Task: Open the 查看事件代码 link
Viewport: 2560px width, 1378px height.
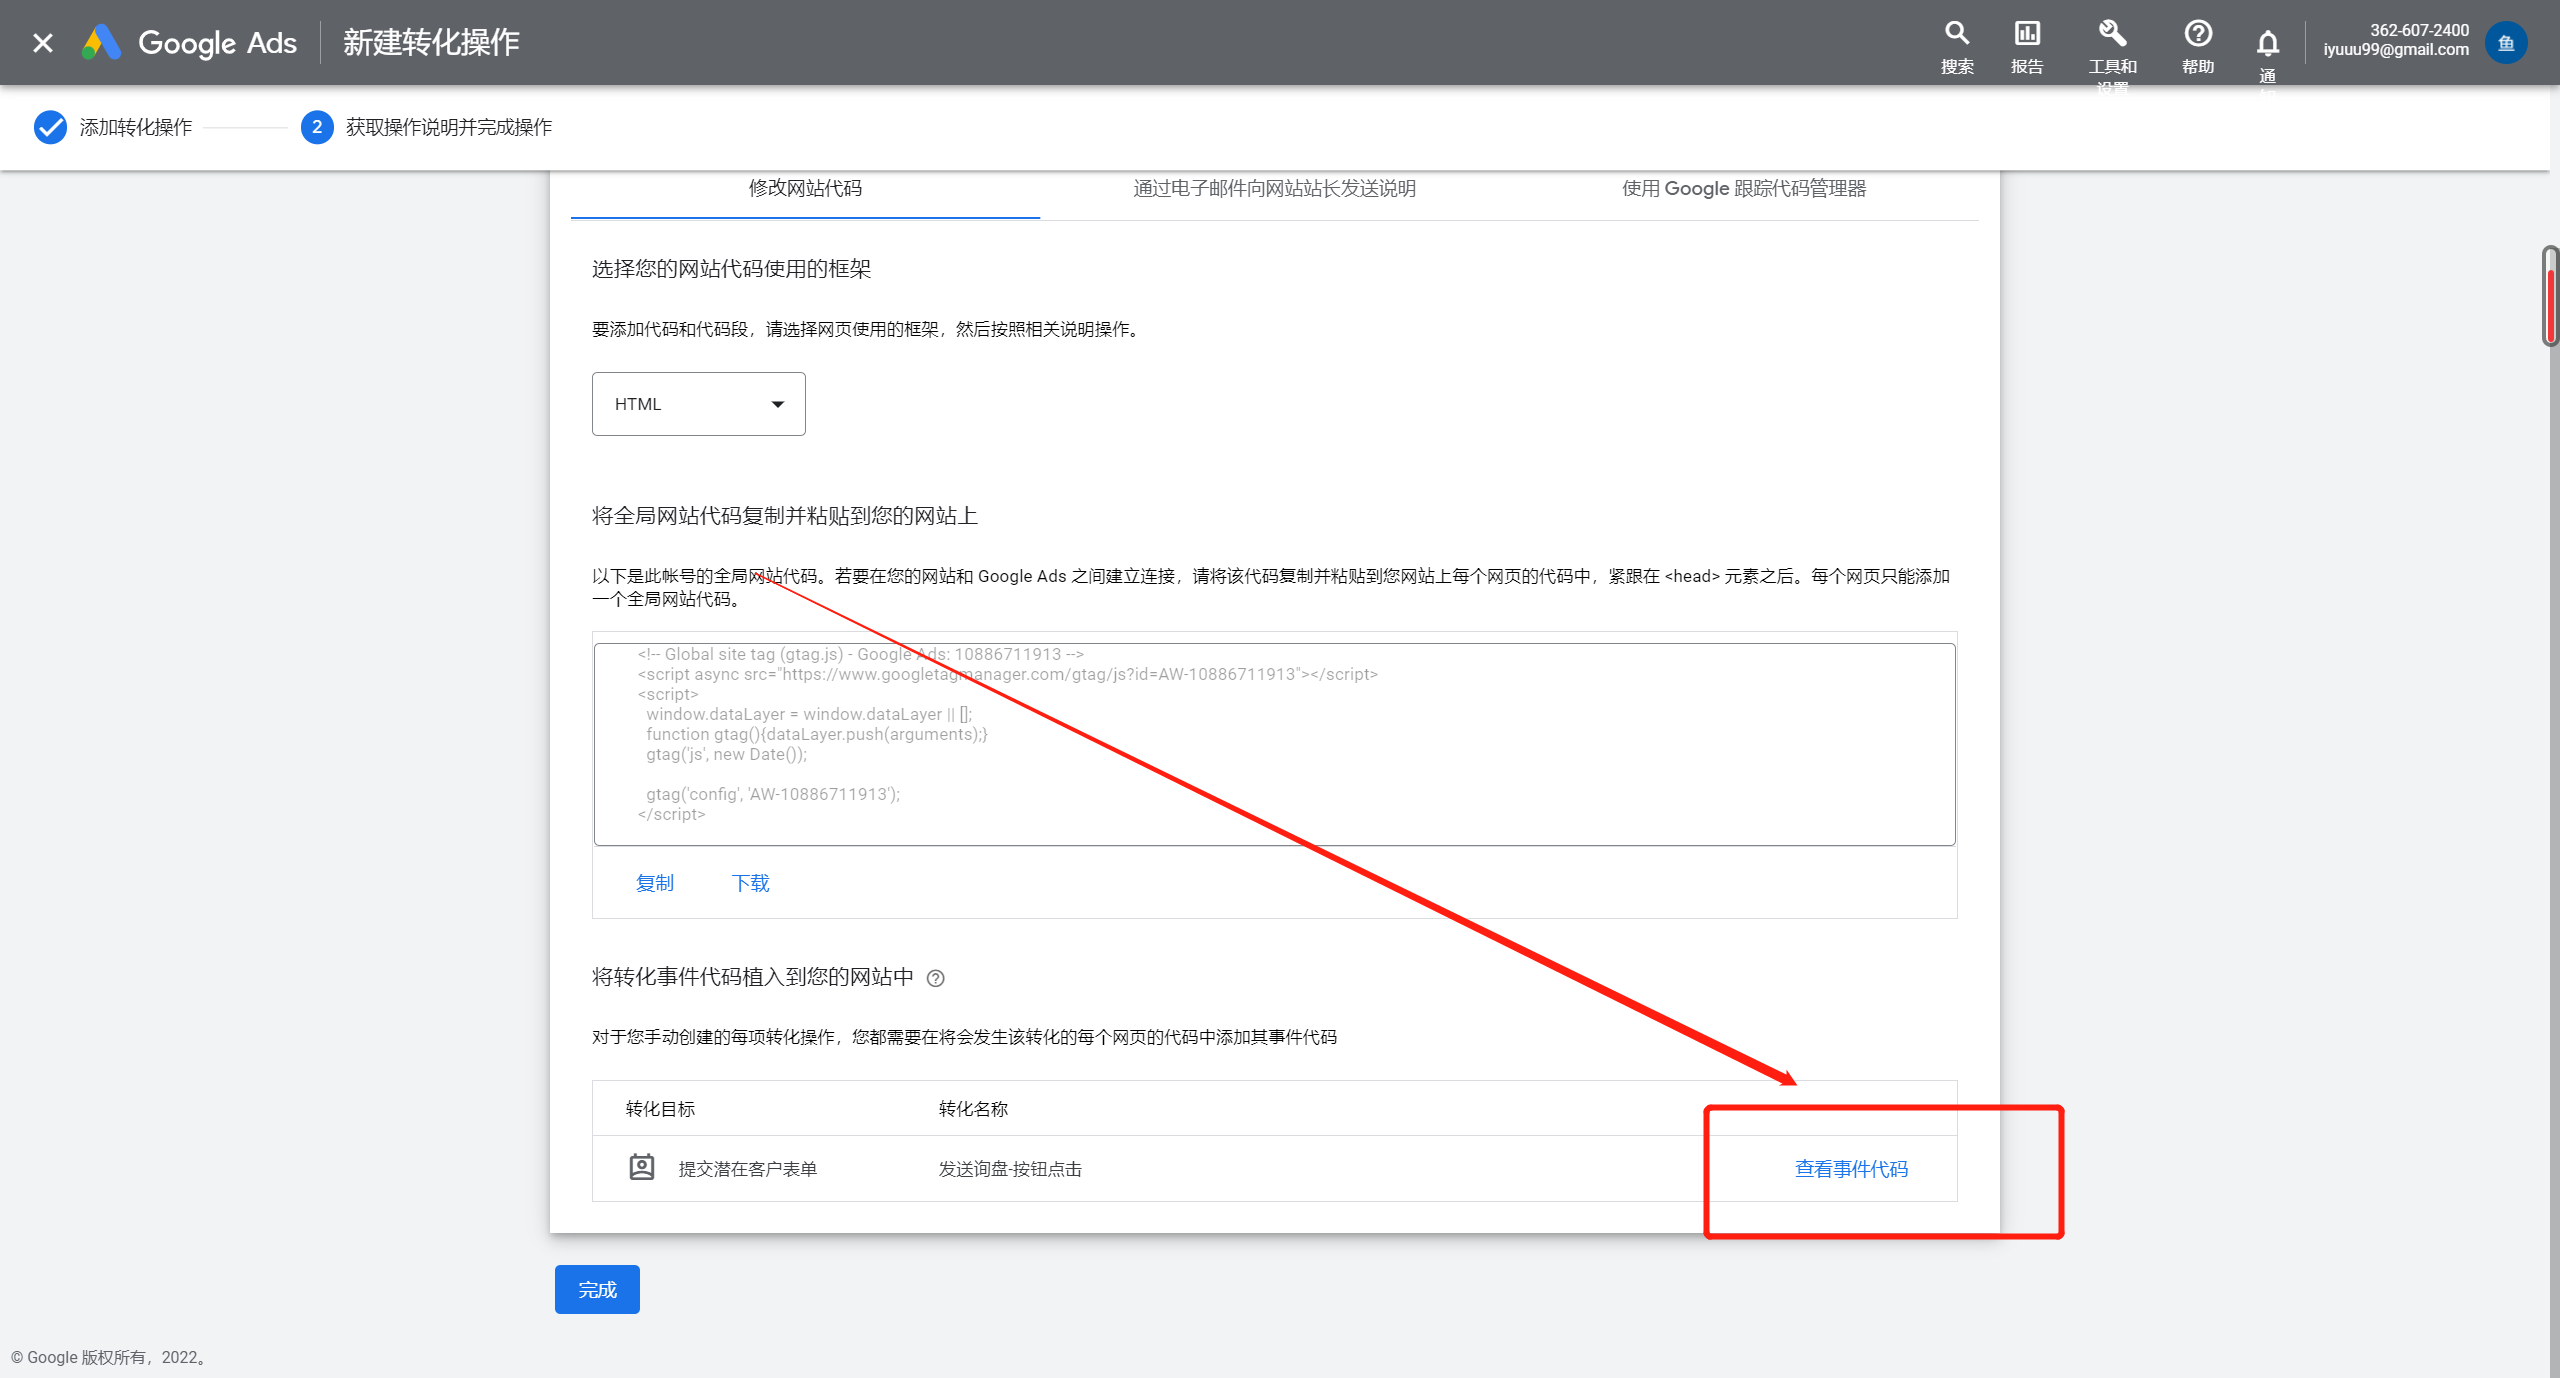Action: coord(1851,1169)
